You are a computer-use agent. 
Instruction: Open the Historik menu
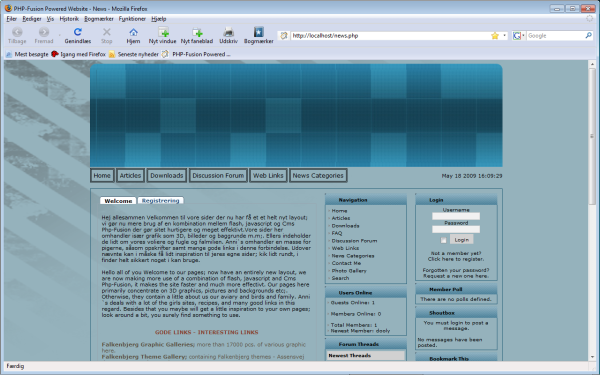(x=69, y=19)
